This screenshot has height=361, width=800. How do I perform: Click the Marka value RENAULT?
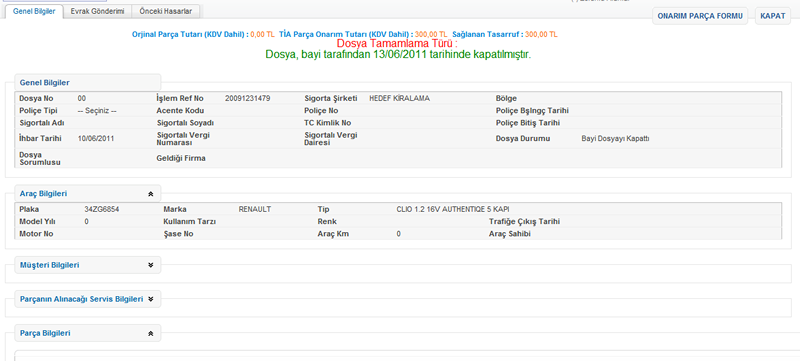point(255,209)
